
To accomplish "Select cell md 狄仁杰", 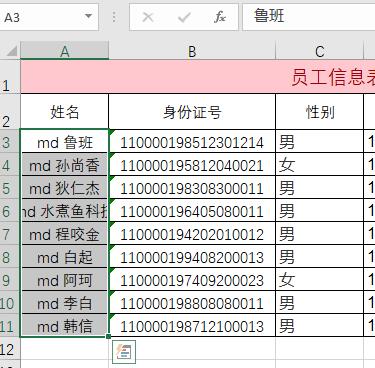I will tap(65, 188).
